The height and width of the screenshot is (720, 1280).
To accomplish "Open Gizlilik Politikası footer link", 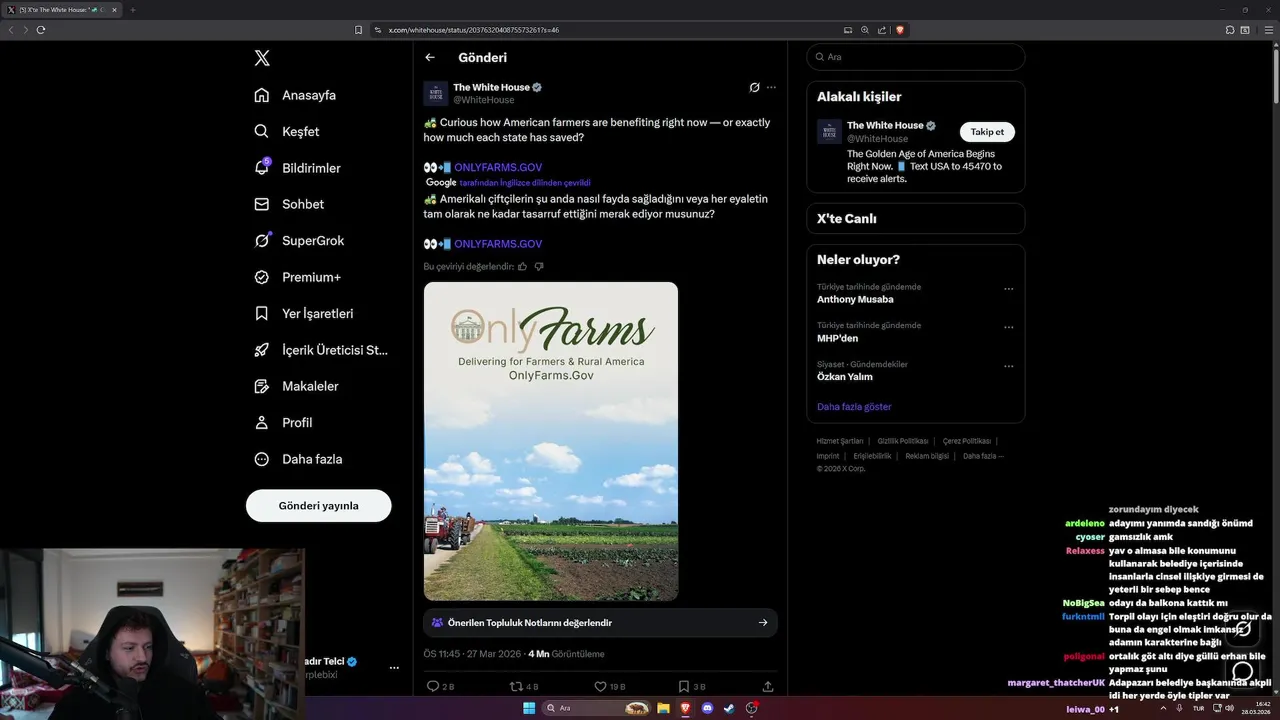I will tap(903, 441).
